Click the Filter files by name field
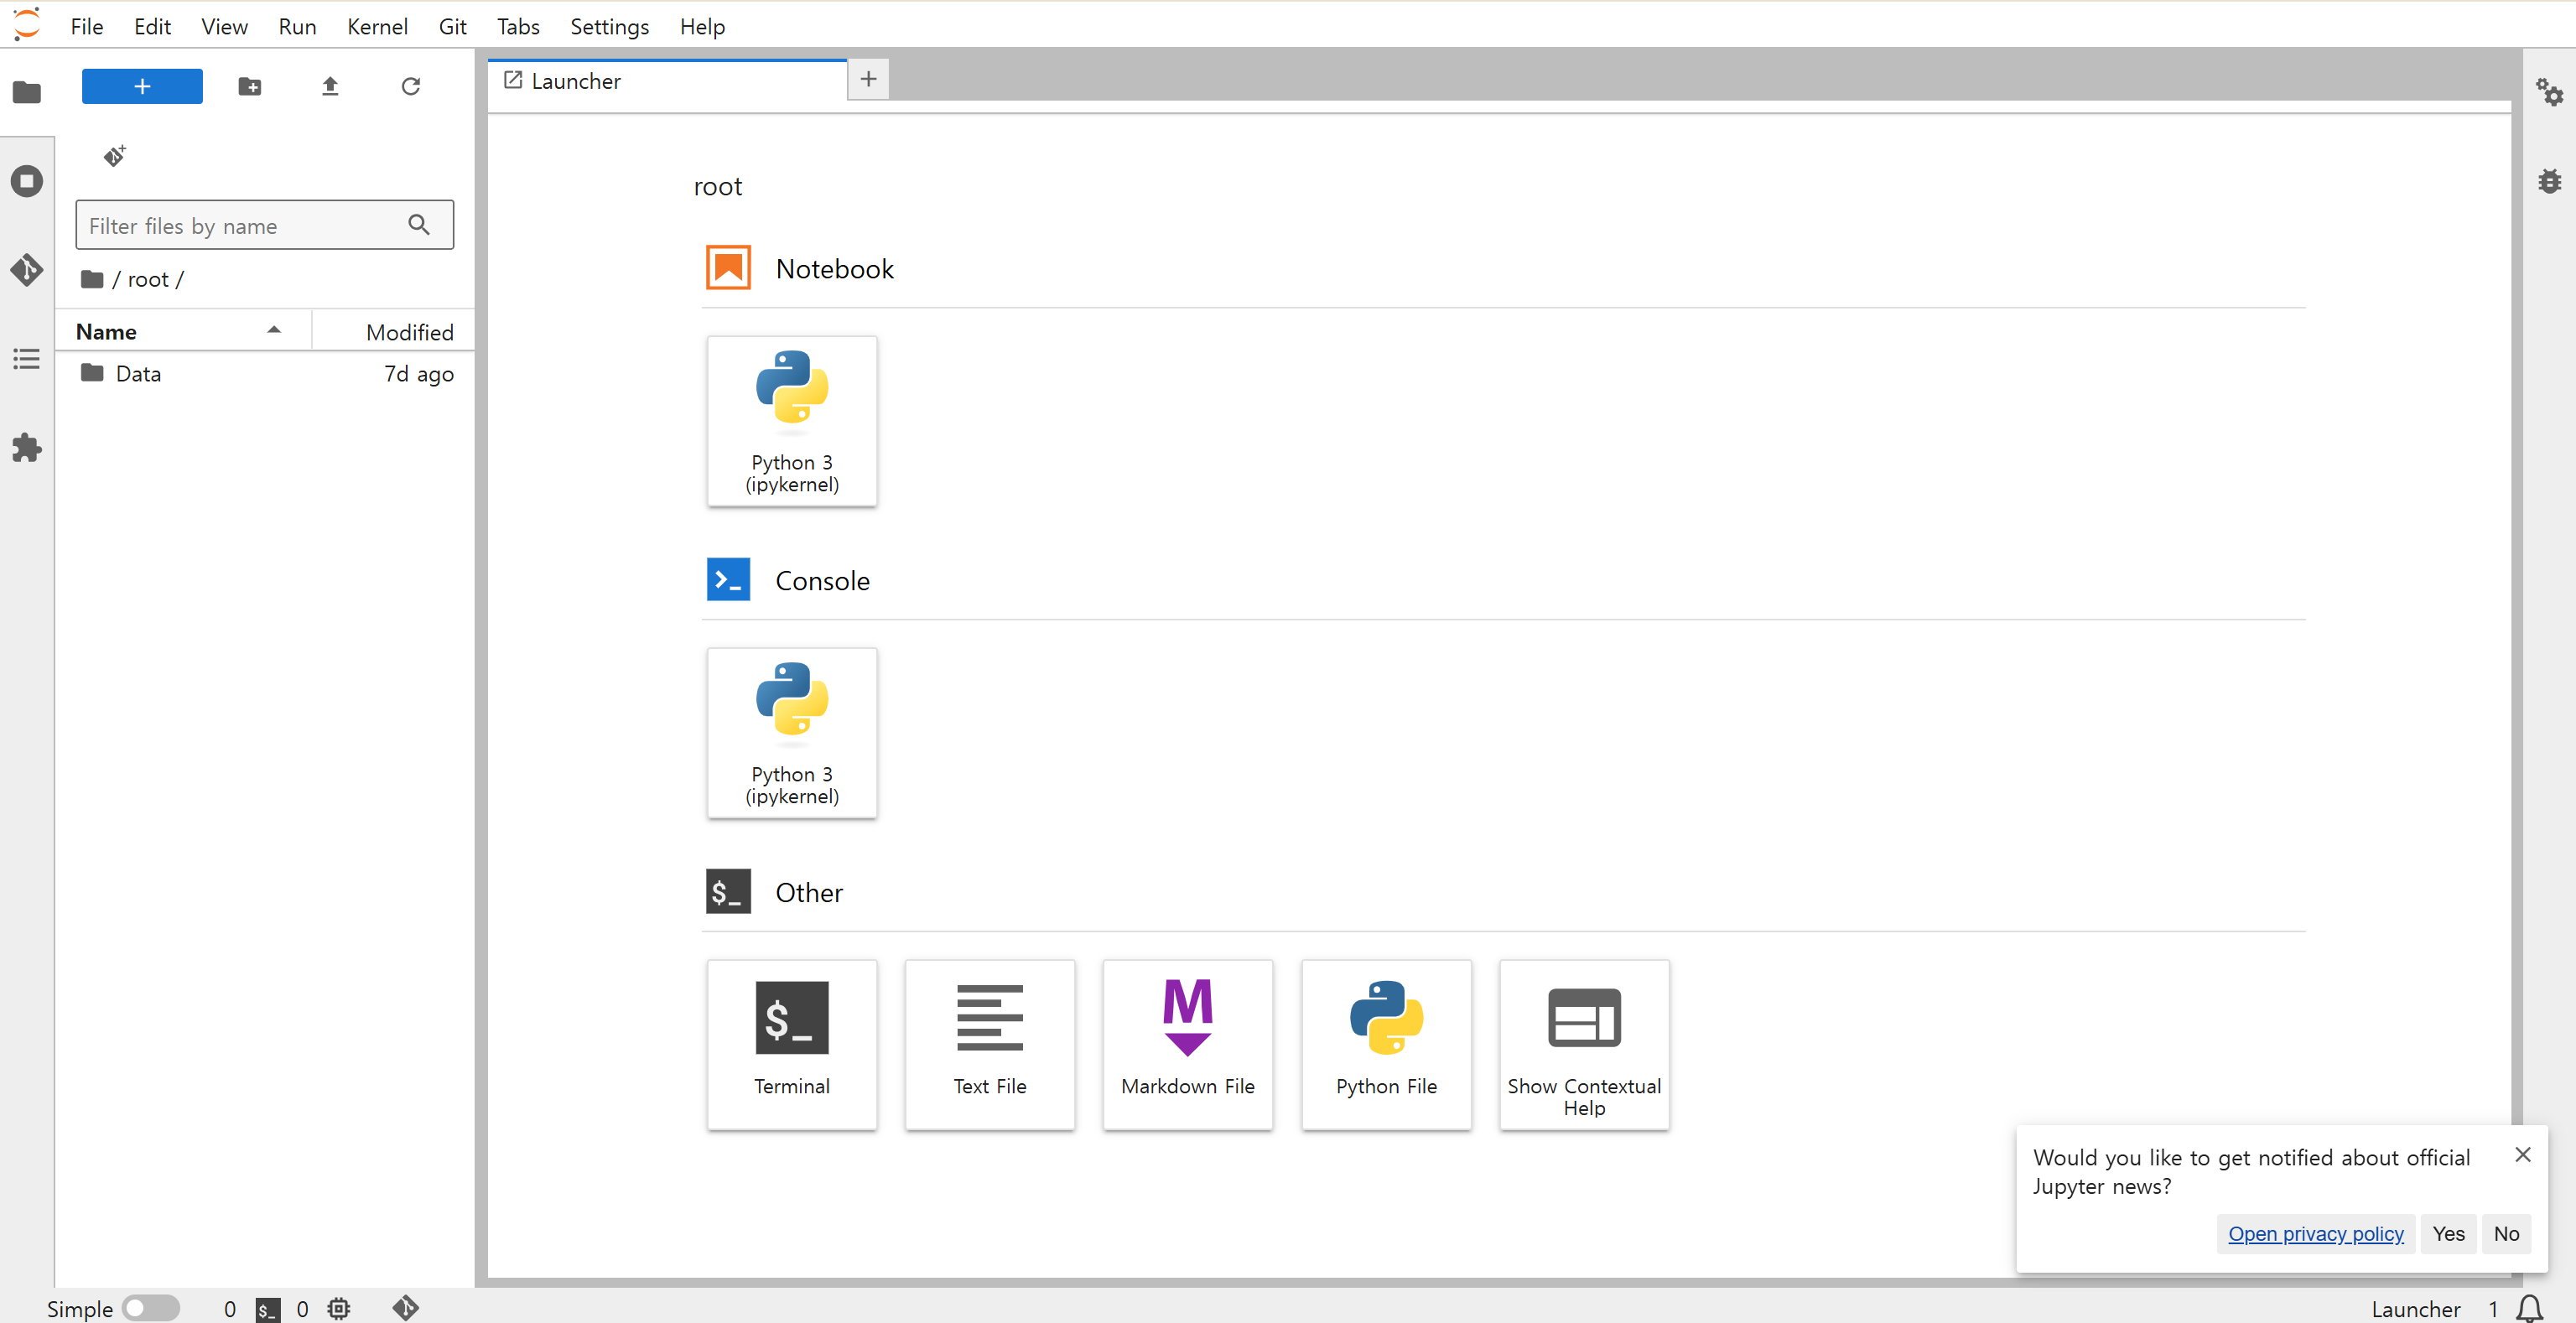Screen dimensions: 2576x1323 (264, 225)
